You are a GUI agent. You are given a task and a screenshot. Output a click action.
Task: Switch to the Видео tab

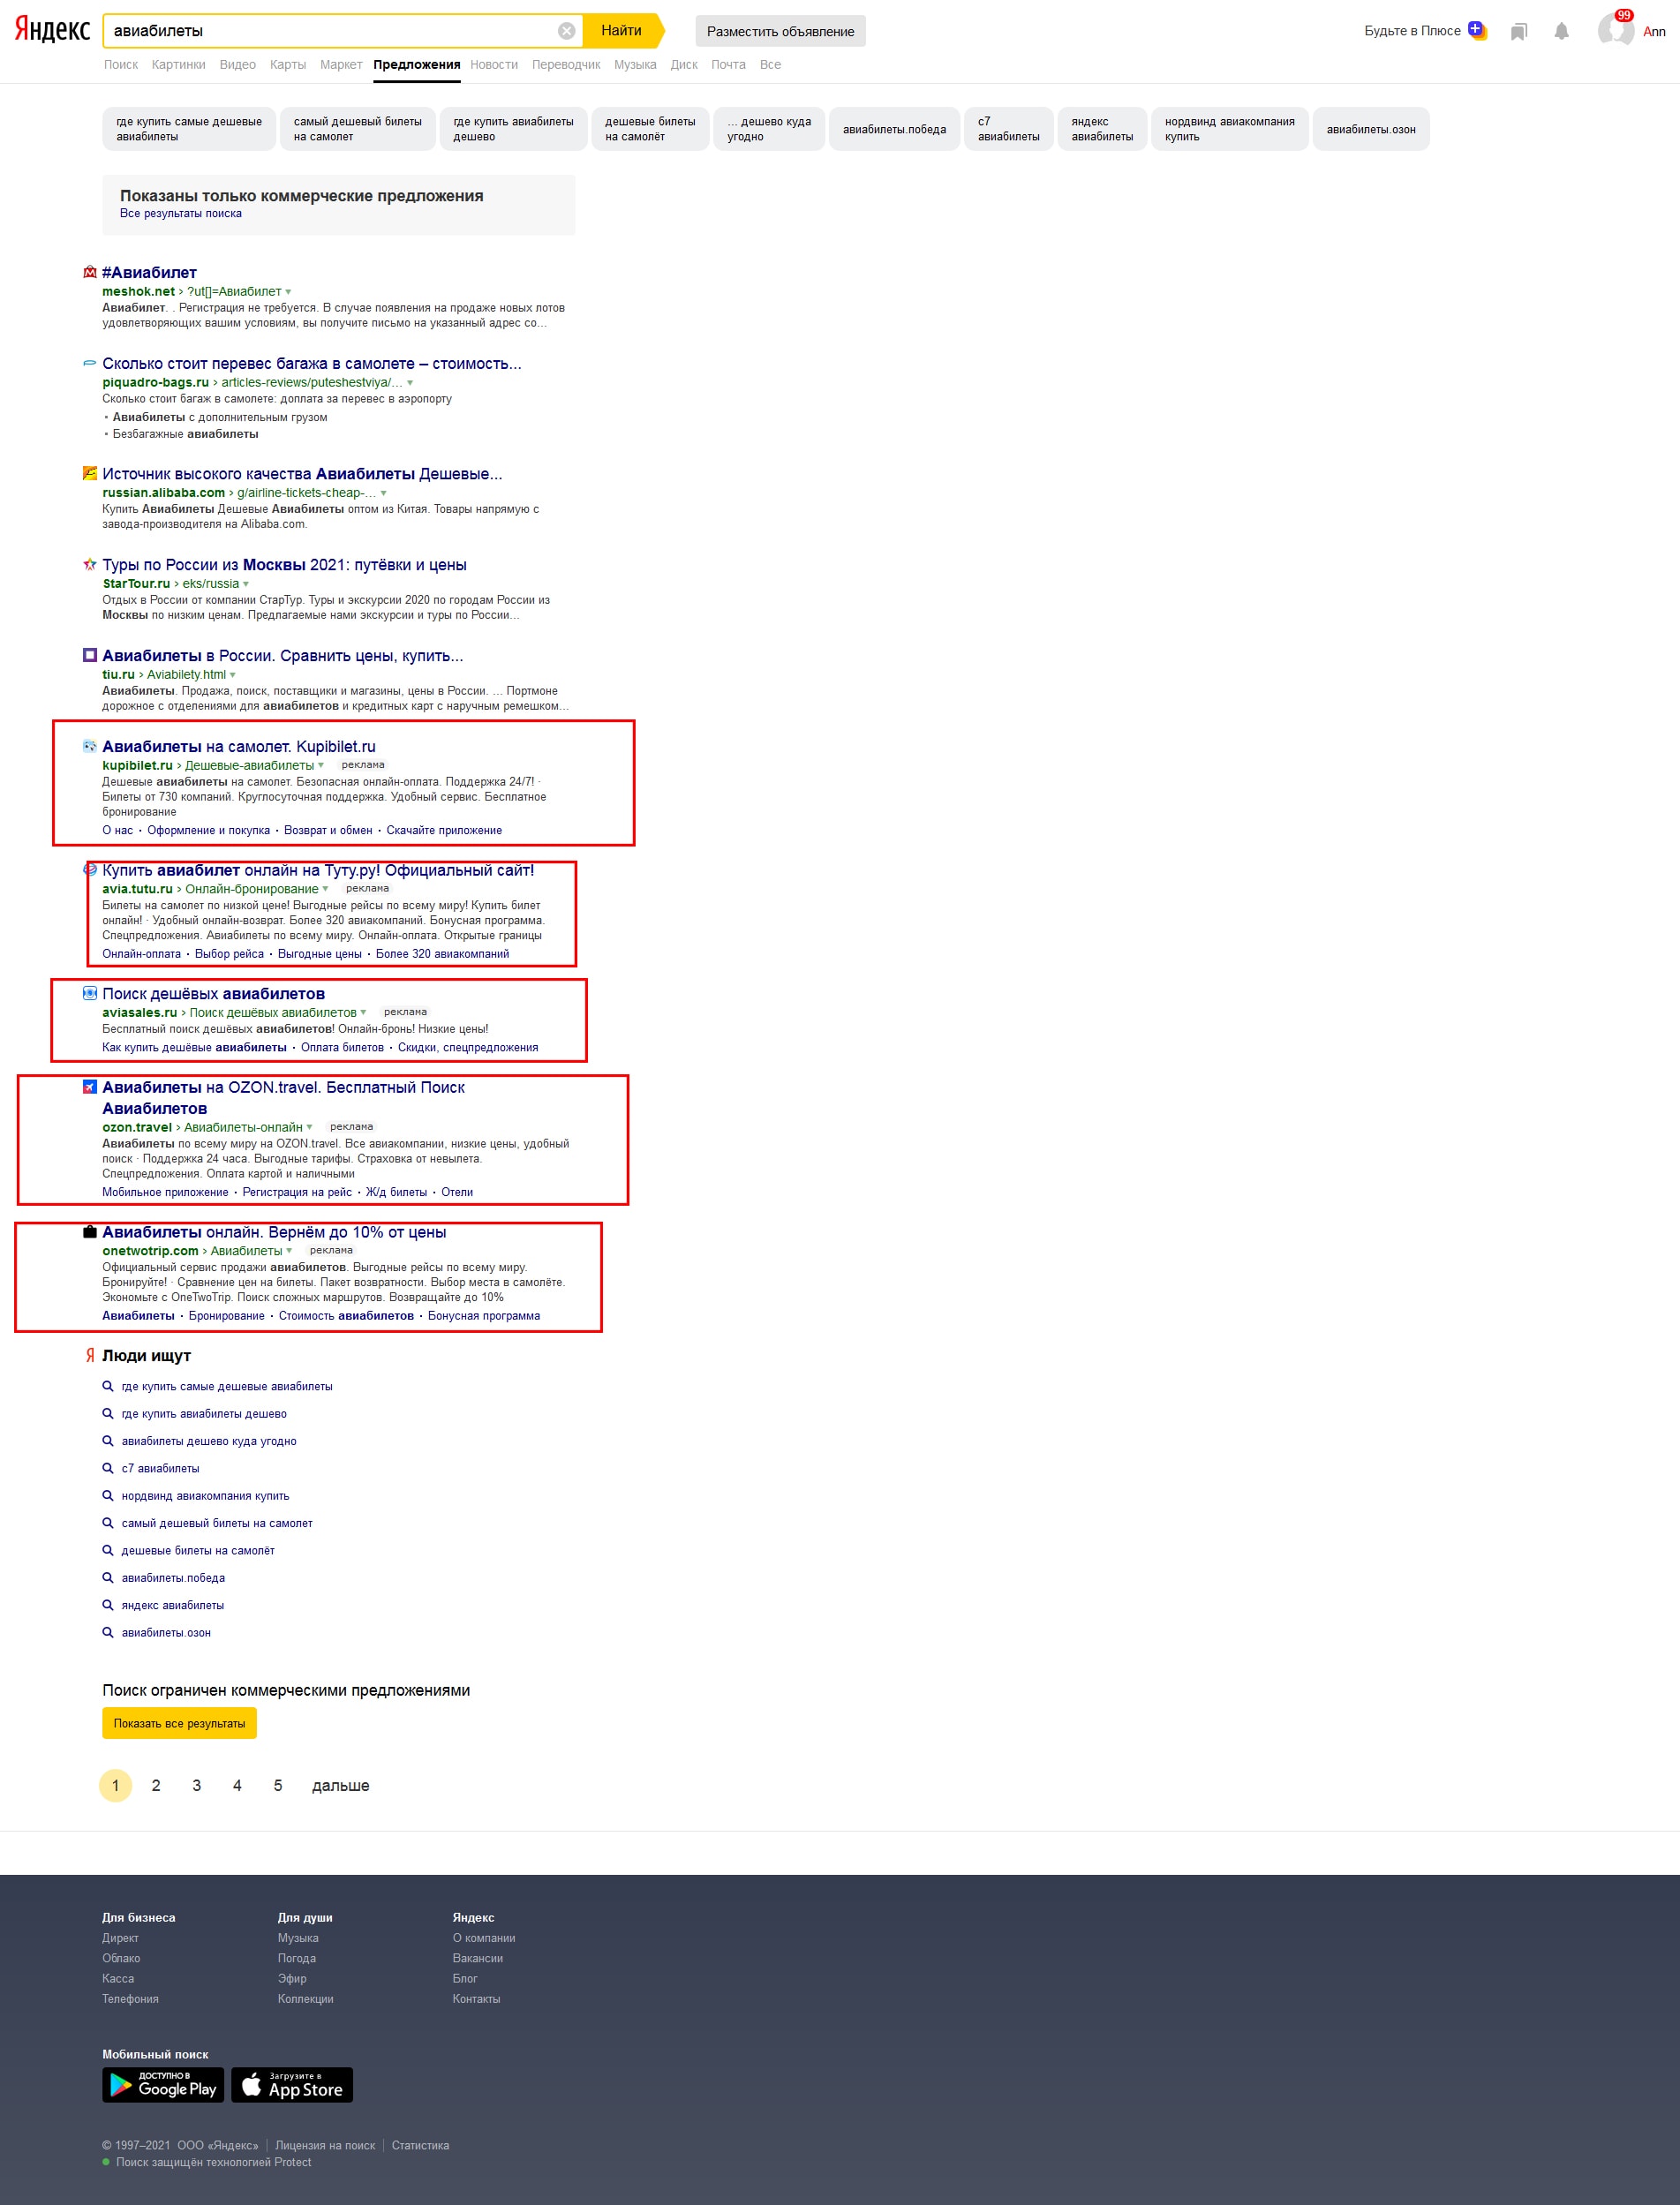(x=237, y=65)
